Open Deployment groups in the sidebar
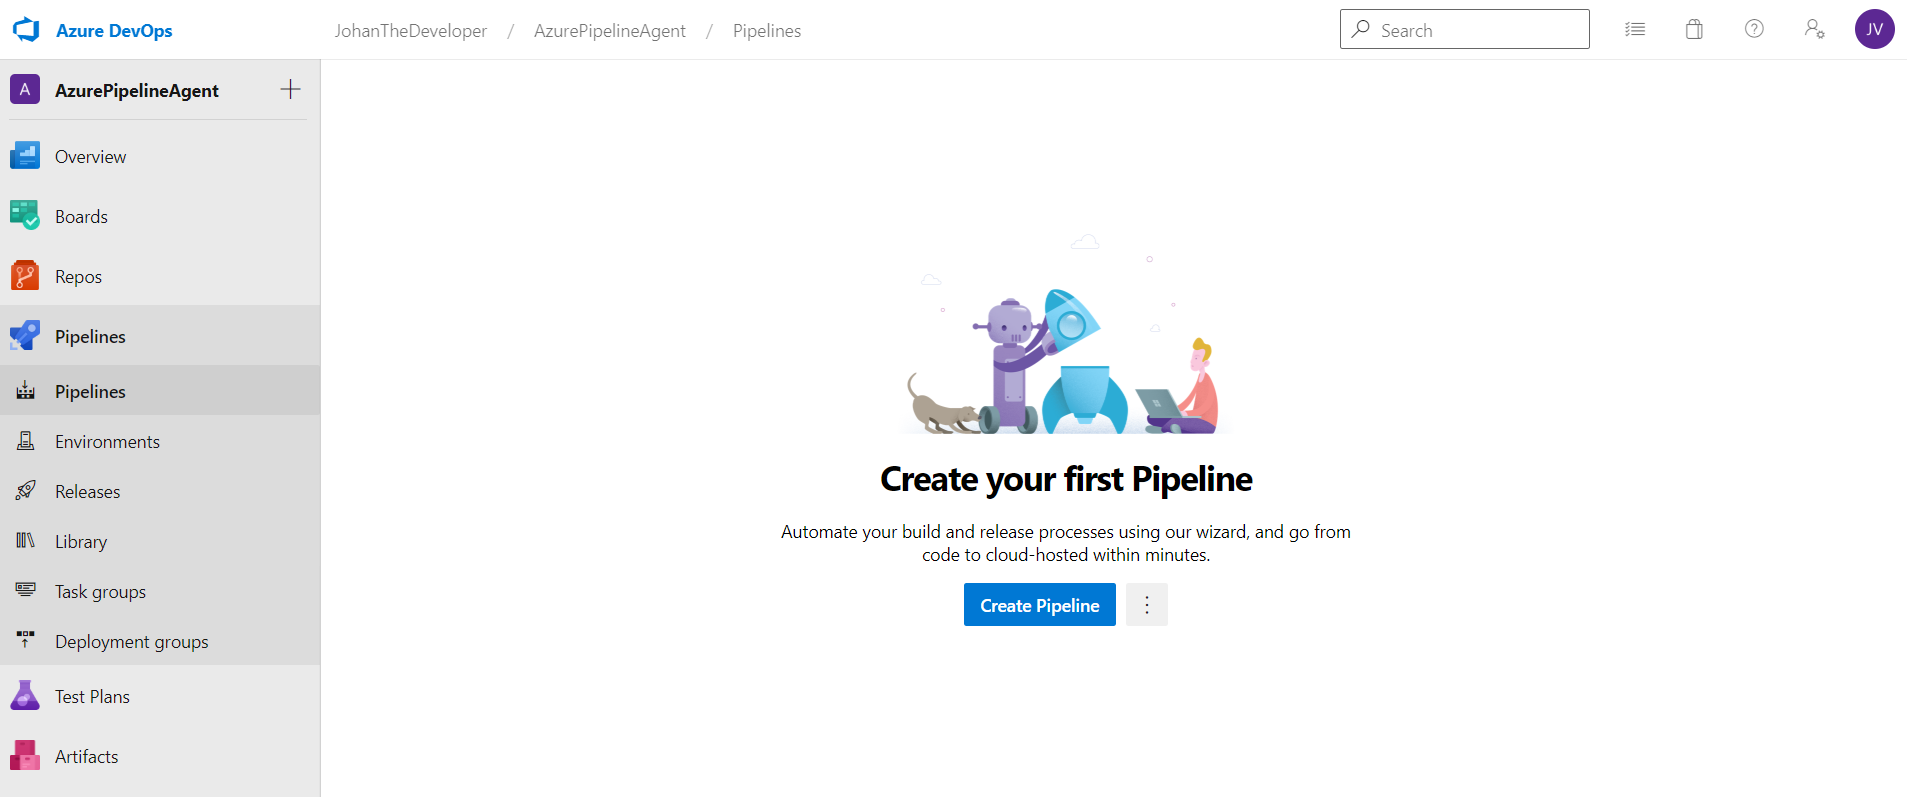The height and width of the screenshot is (797, 1907). coord(160,641)
